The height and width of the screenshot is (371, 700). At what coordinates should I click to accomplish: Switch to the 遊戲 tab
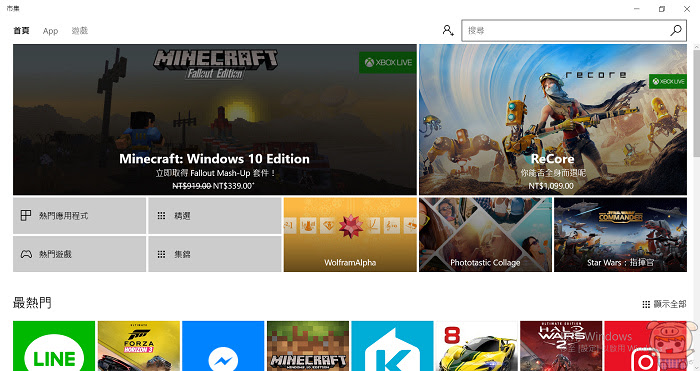tap(79, 30)
